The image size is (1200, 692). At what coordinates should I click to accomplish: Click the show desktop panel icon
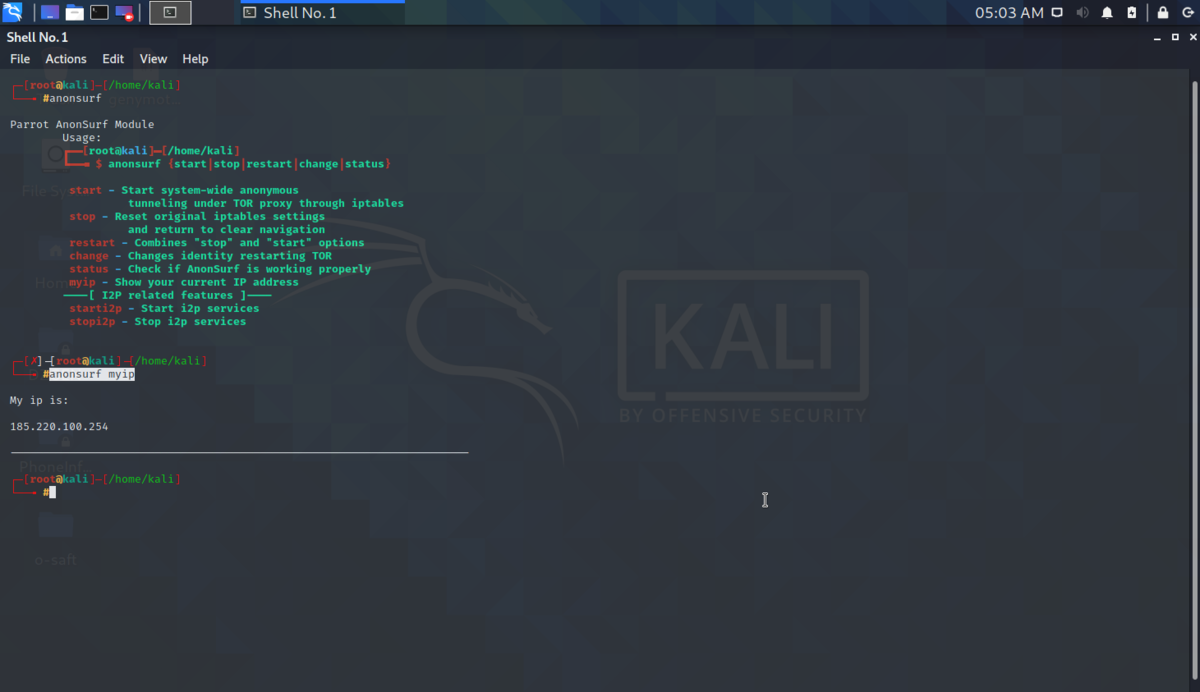point(50,13)
